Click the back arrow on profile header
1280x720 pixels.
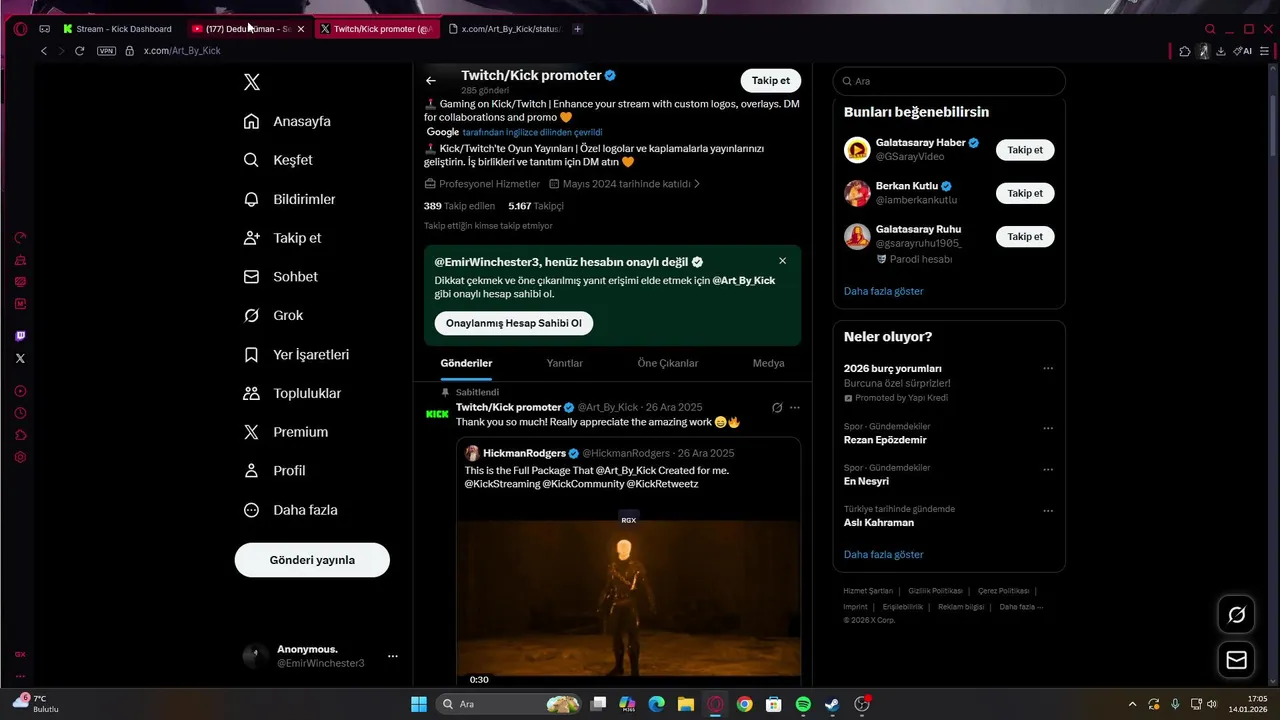click(431, 81)
